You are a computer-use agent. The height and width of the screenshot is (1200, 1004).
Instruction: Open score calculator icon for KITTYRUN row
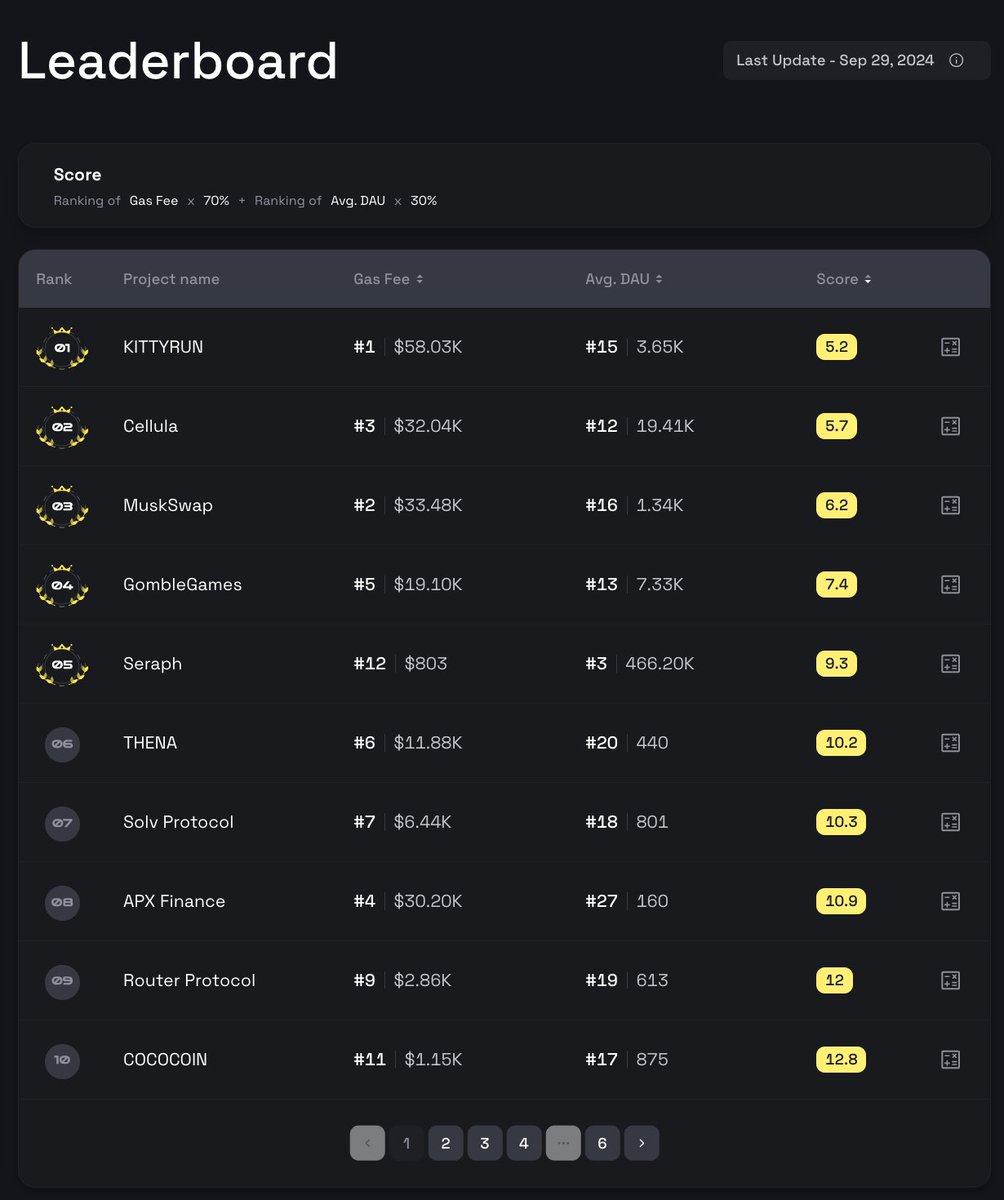pos(950,347)
